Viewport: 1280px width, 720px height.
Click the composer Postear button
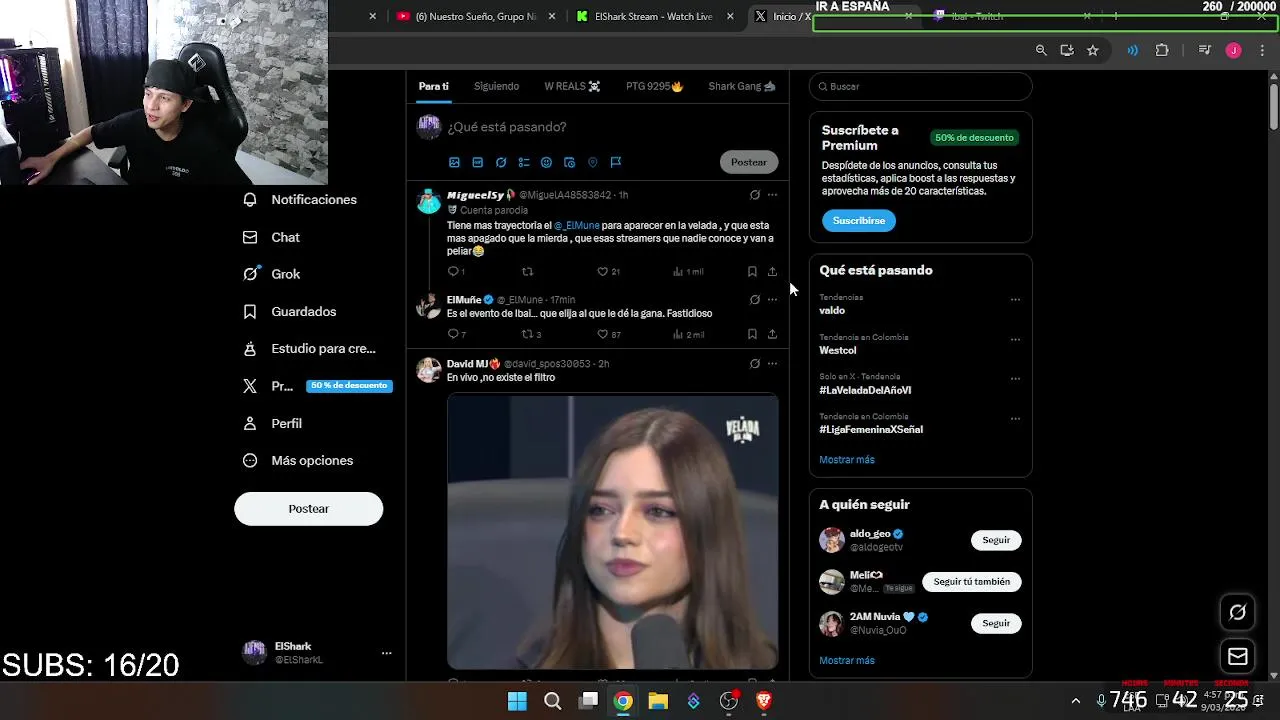748,162
